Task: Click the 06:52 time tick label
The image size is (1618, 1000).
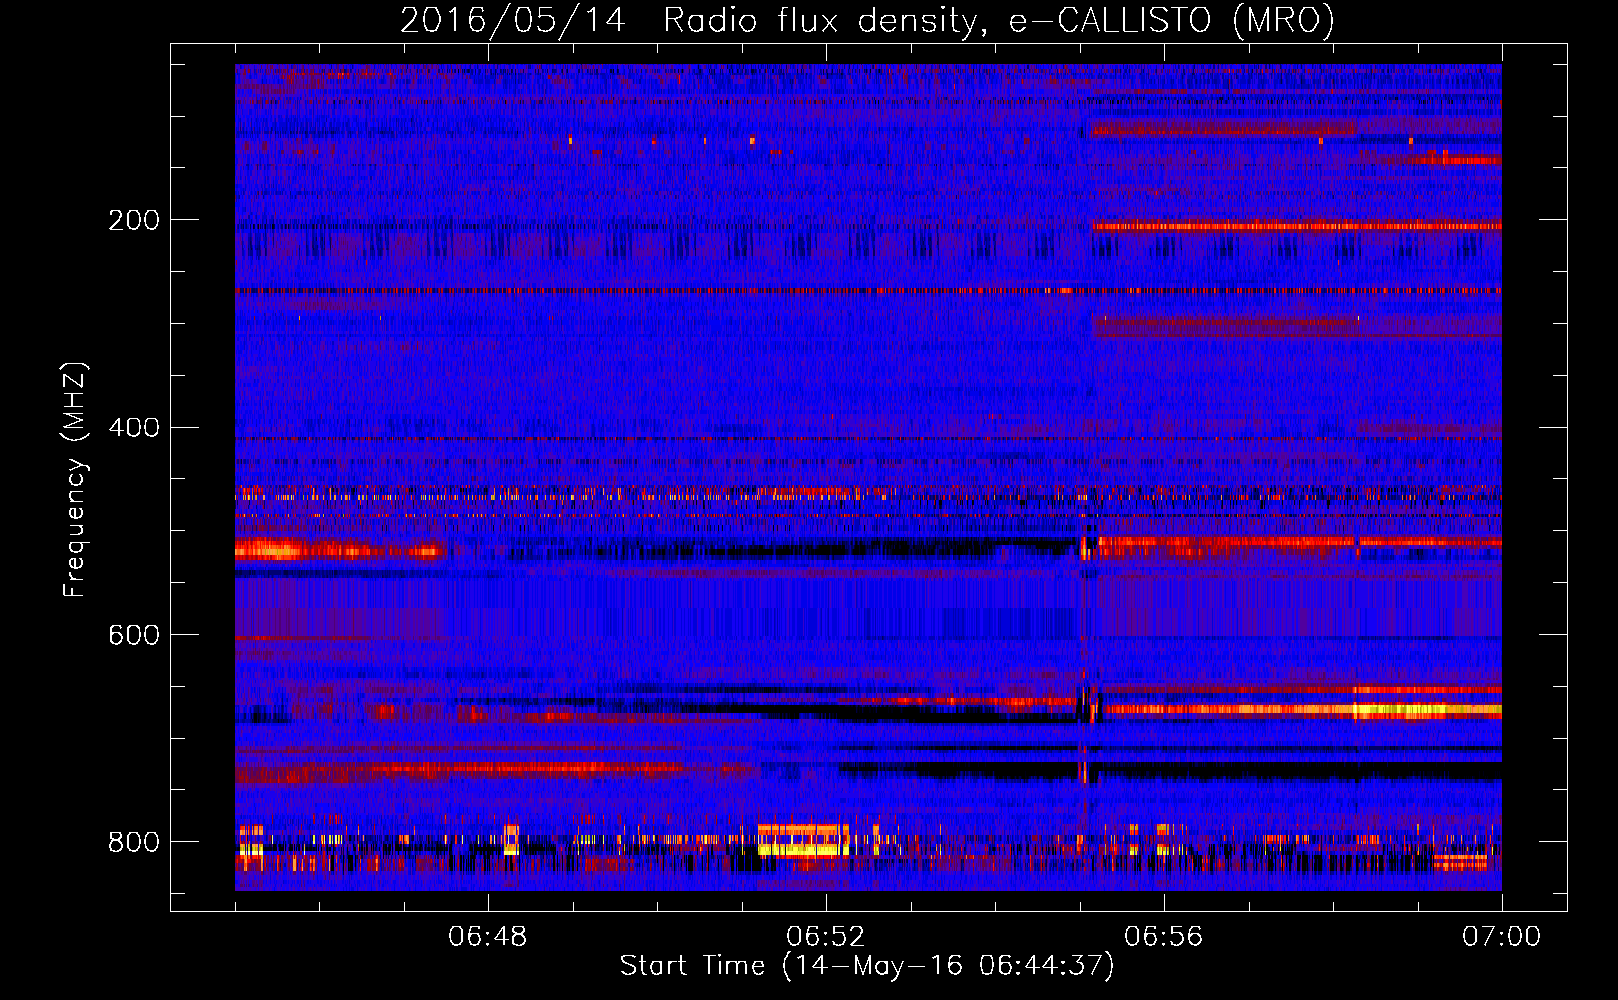Action: pos(826,937)
